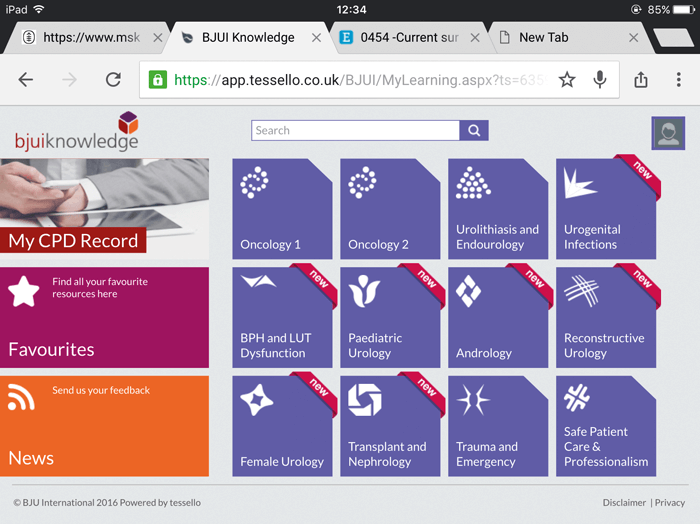Tap the microphone voice search icon
Viewport: 700px width, 524px height.
tap(600, 80)
